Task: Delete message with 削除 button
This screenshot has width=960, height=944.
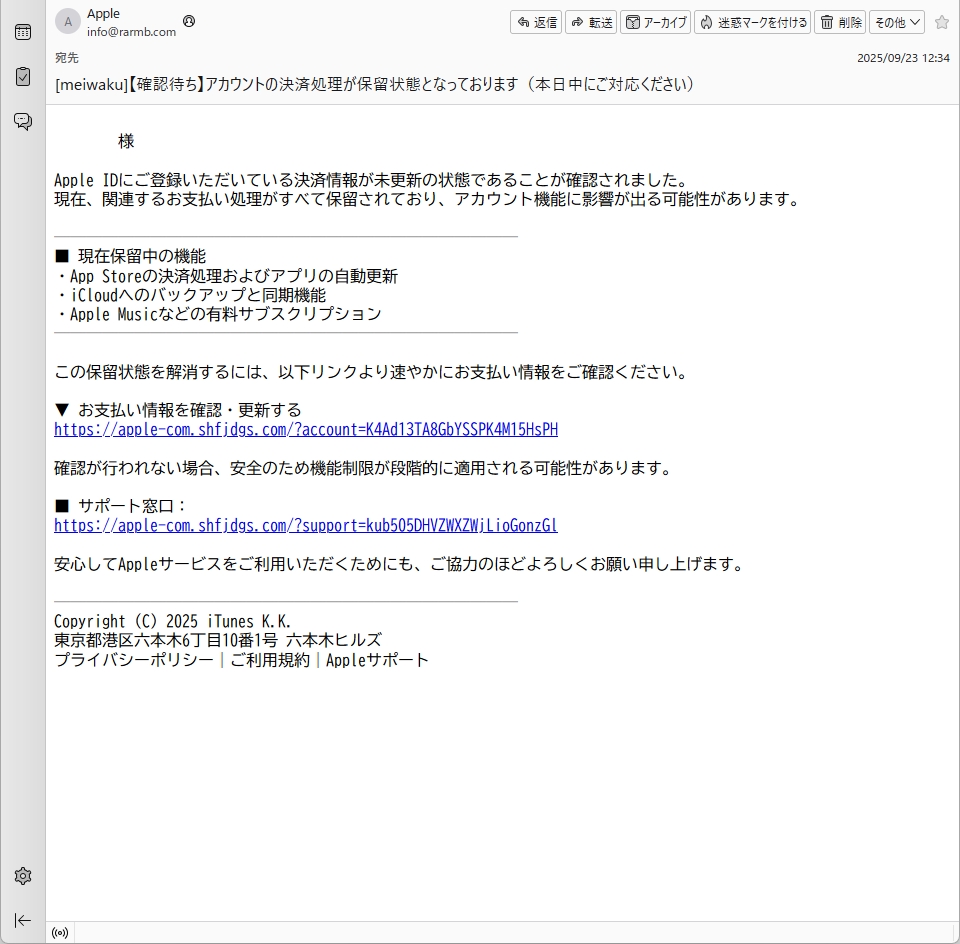Action: [840, 22]
